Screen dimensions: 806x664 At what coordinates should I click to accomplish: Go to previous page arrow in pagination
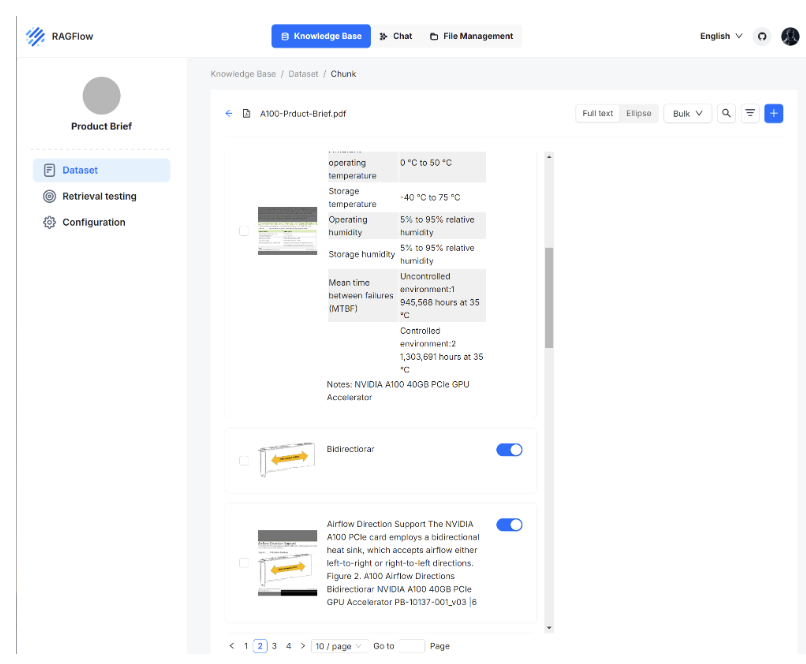tap(232, 646)
